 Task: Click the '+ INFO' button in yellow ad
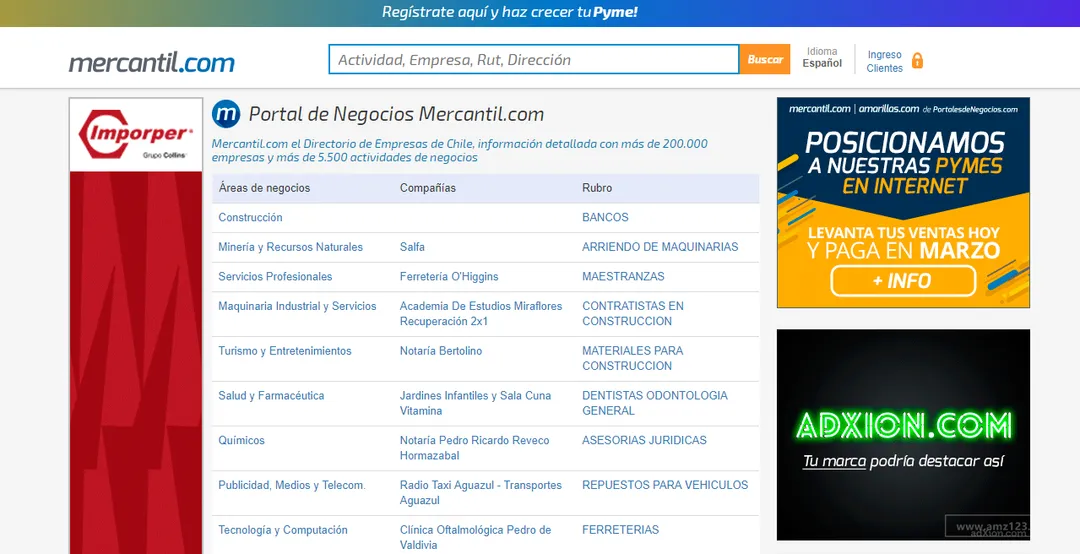pos(903,280)
